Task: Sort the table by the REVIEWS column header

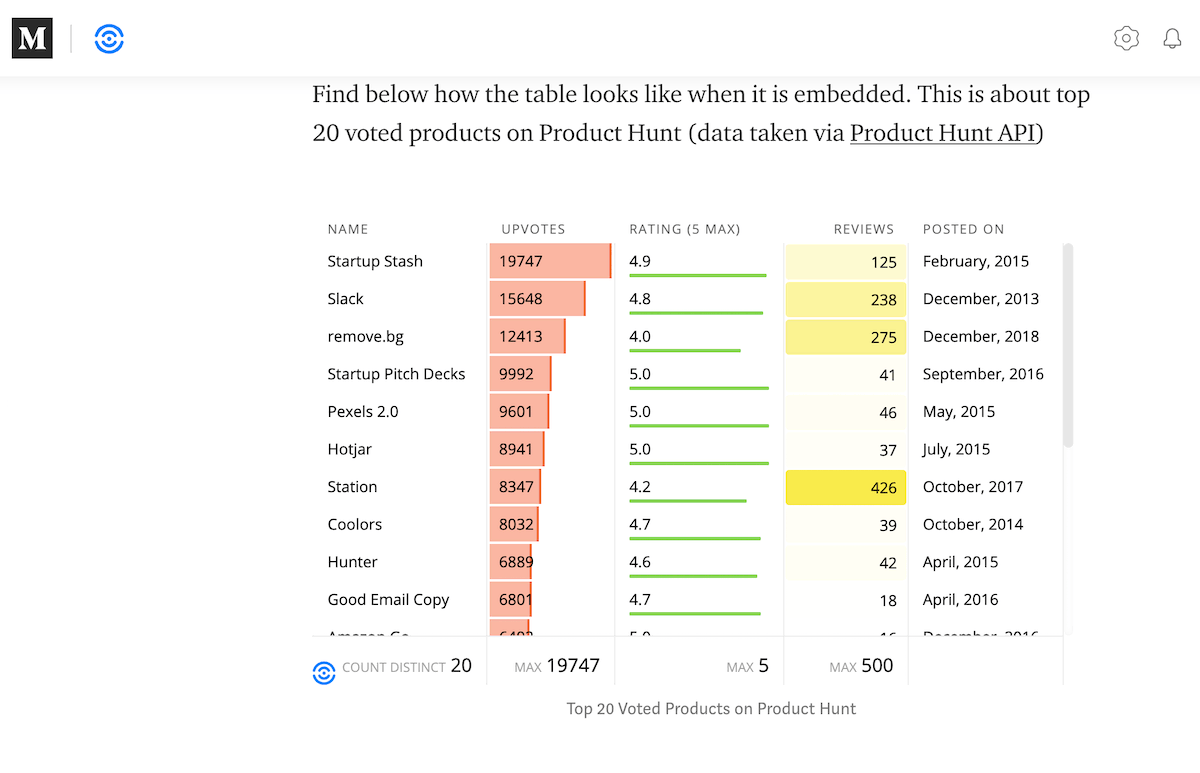Action: 863,229
